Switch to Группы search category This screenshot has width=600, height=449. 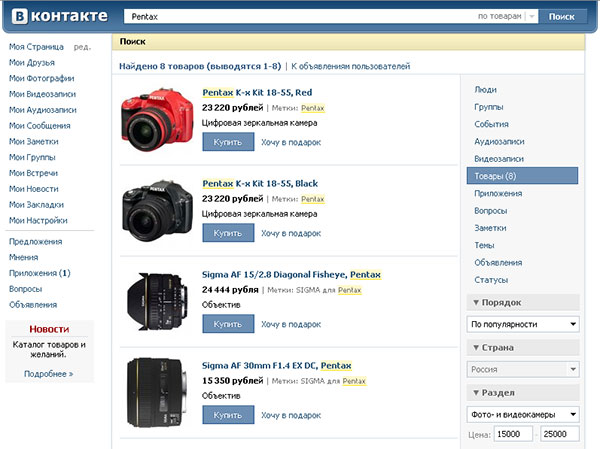(x=488, y=107)
